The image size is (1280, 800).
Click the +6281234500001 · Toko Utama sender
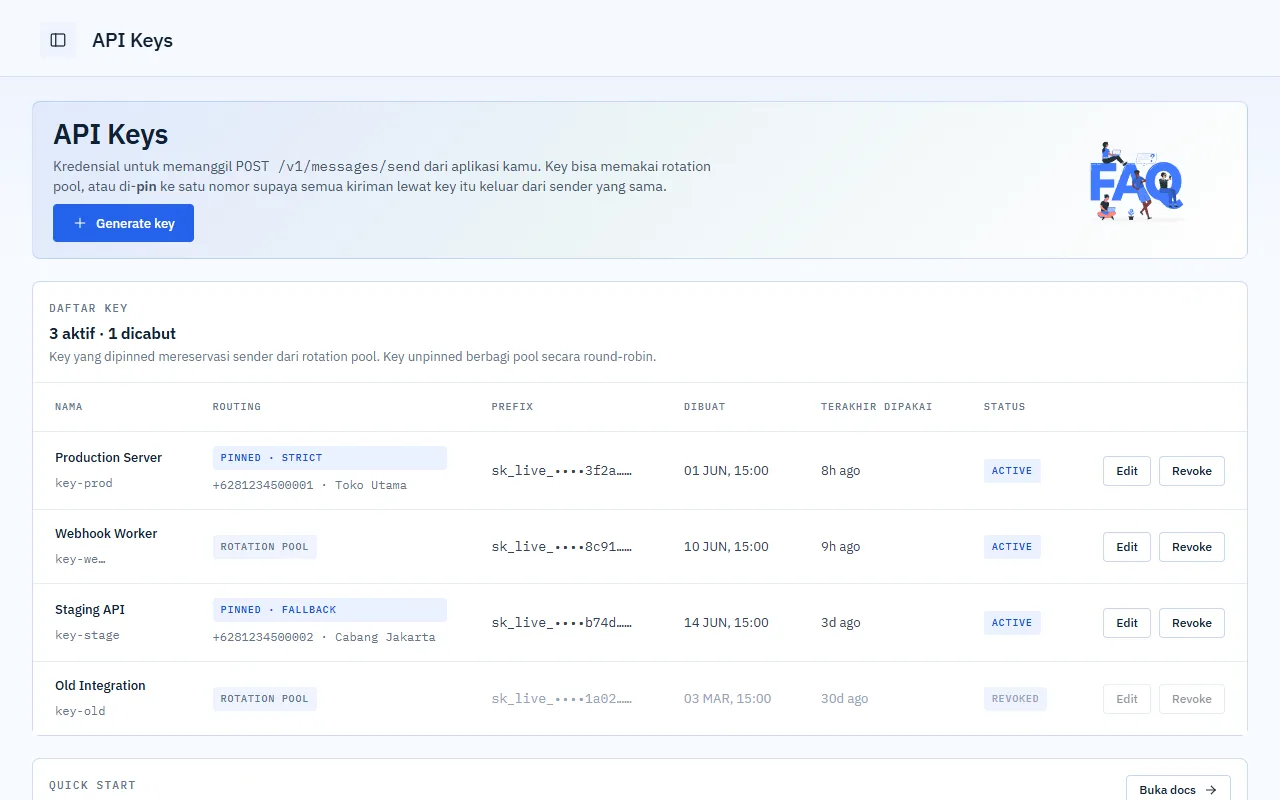(310, 485)
